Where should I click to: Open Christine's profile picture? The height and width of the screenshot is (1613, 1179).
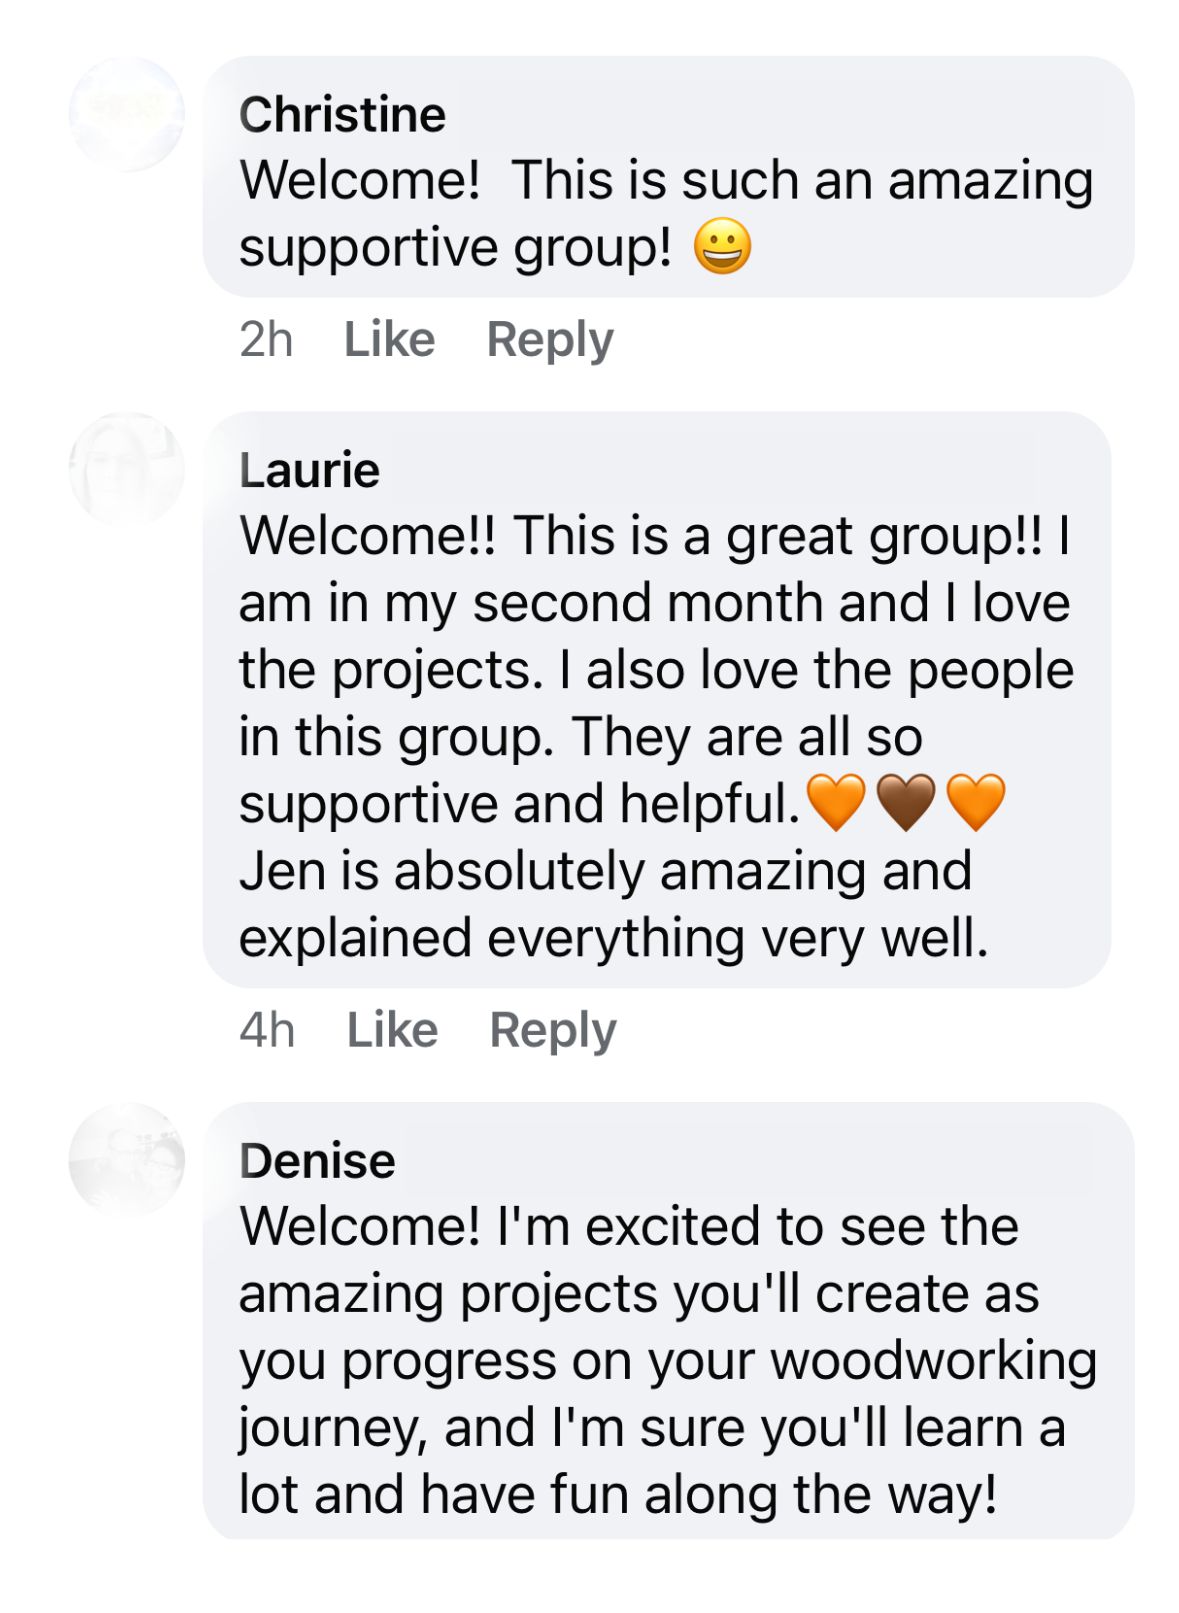click(127, 115)
